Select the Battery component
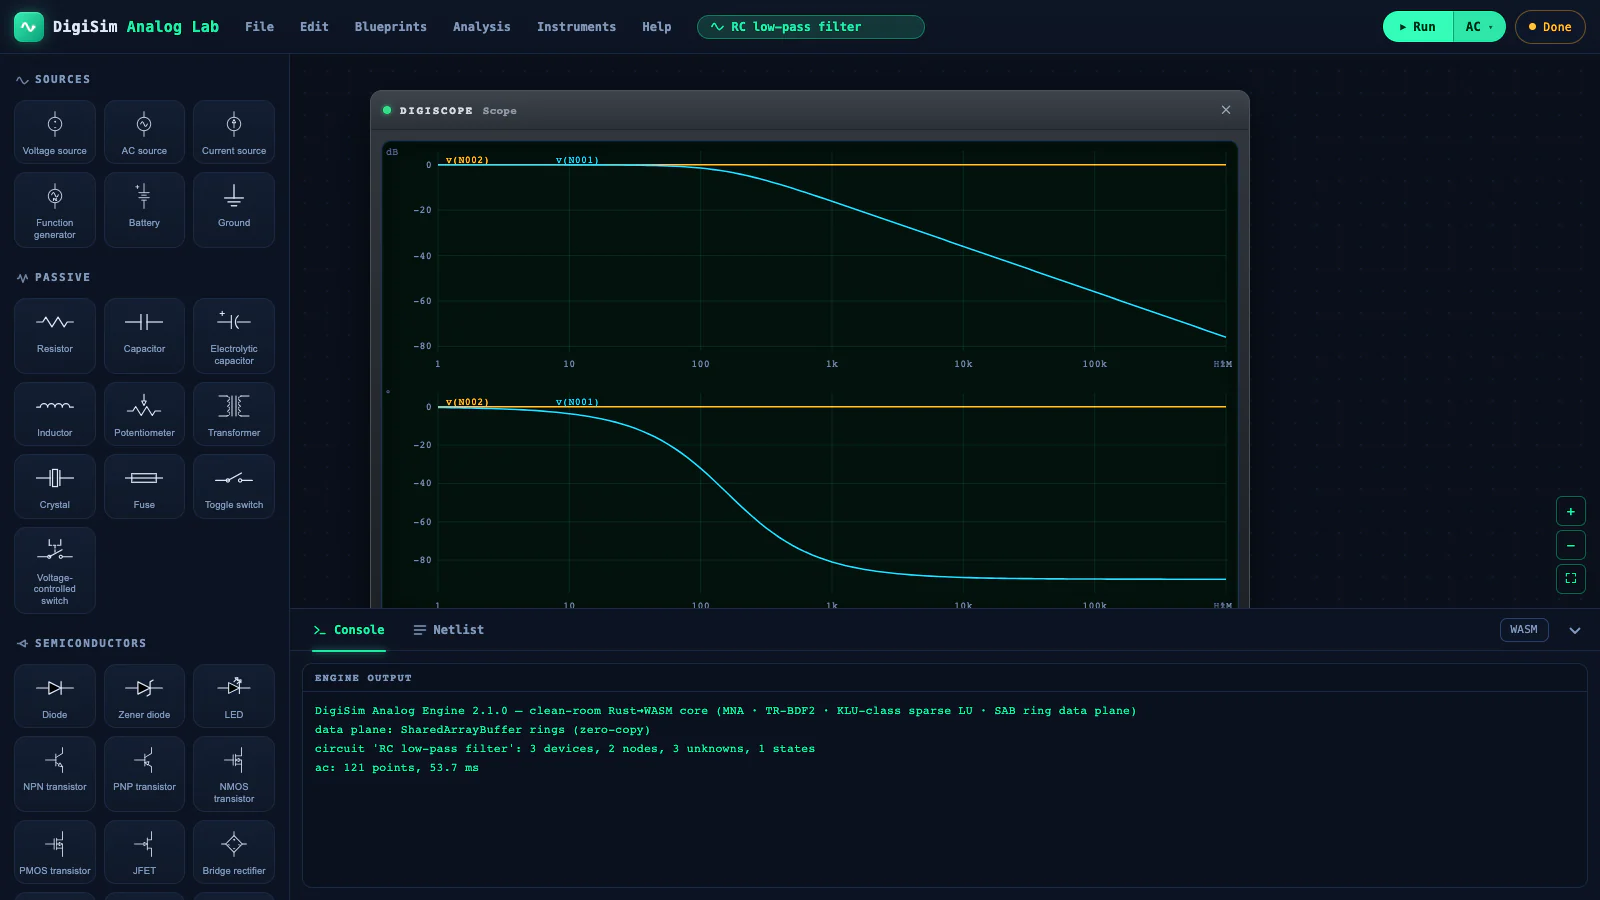This screenshot has width=1600, height=900. [144, 210]
